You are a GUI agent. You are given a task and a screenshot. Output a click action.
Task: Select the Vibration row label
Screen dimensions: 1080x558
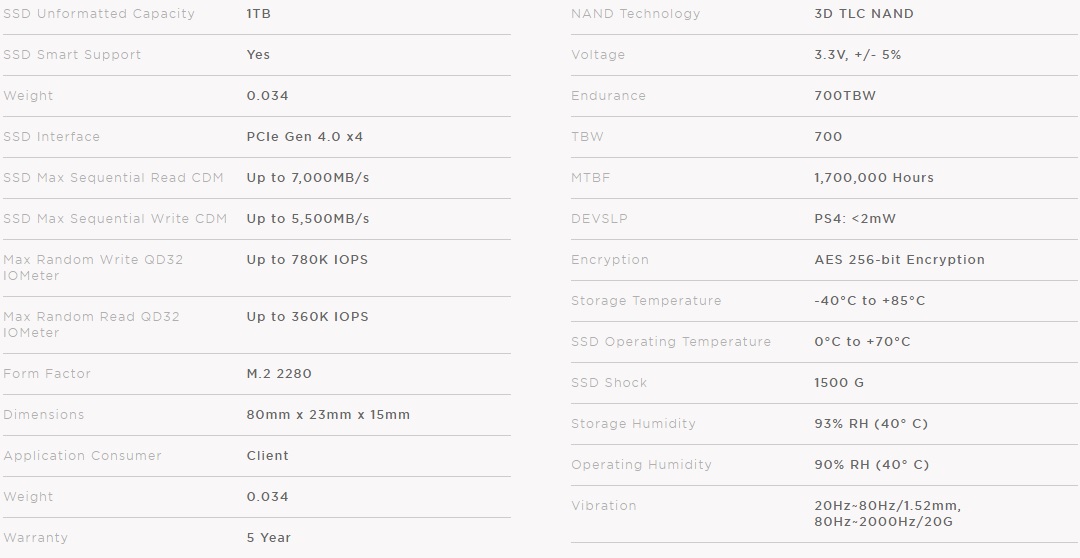(604, 506)
